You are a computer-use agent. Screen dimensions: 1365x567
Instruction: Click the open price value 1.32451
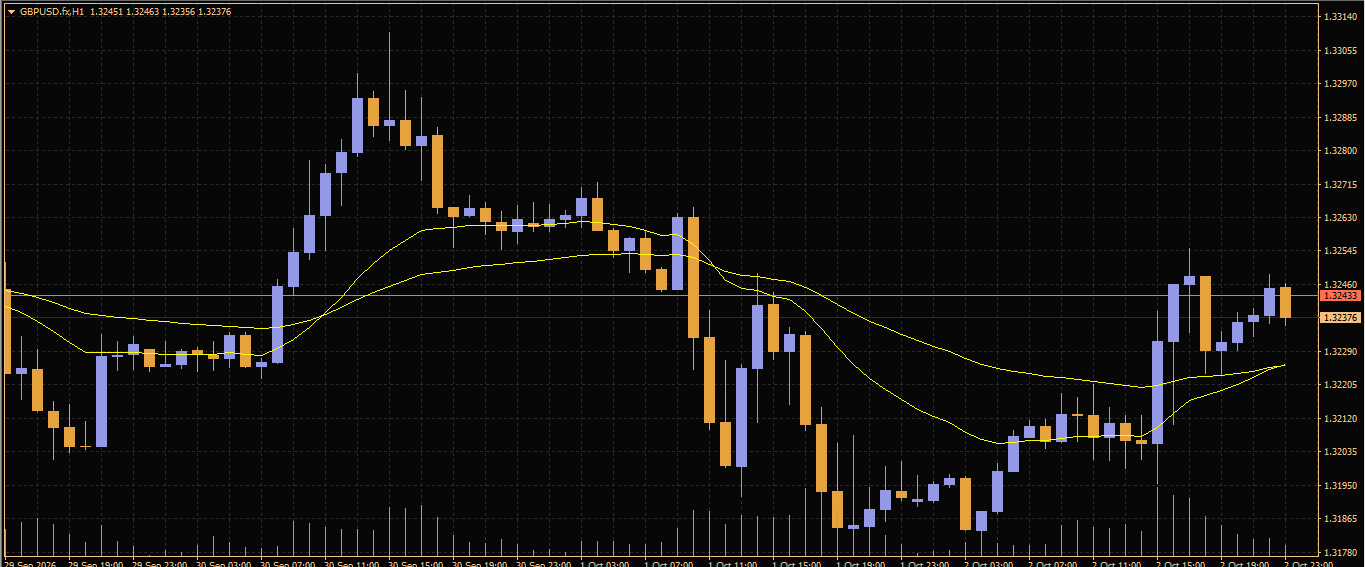tap(105, 12)
